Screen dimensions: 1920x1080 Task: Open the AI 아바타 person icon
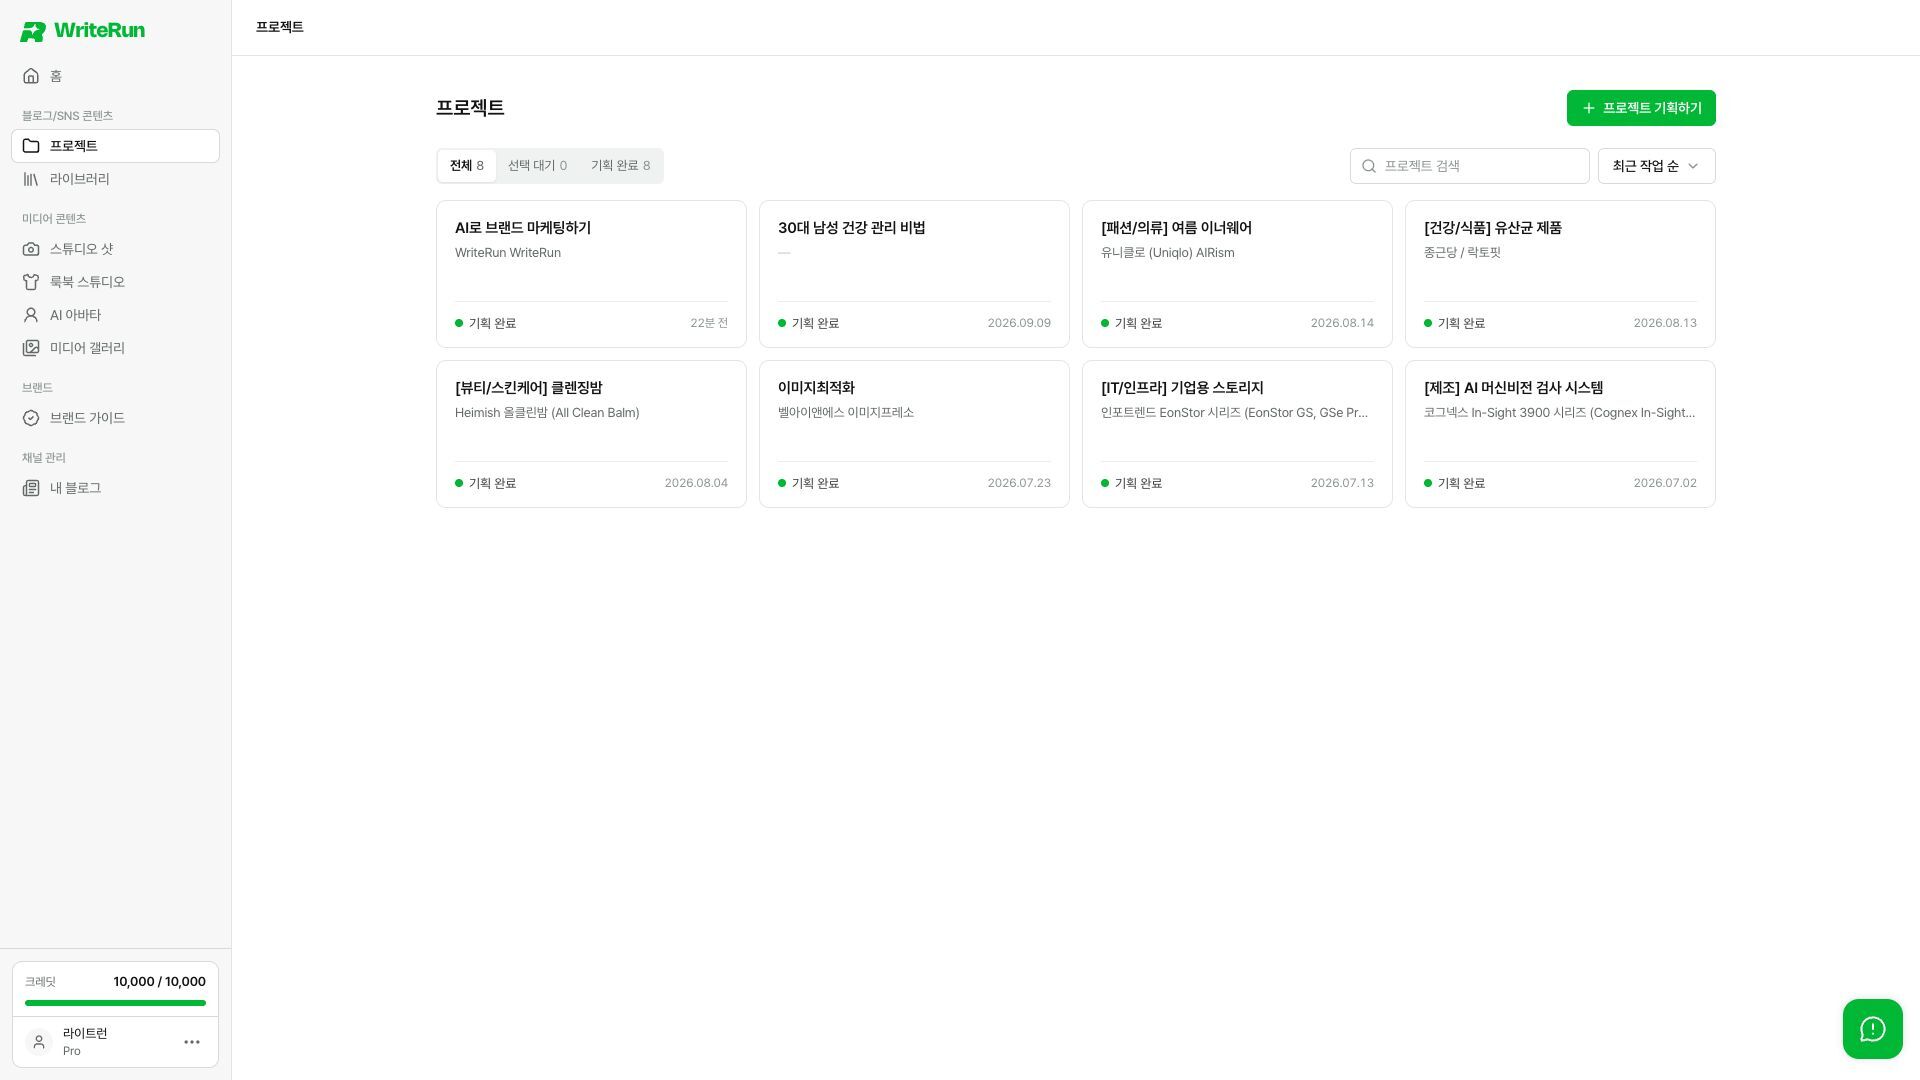[31, 315]
